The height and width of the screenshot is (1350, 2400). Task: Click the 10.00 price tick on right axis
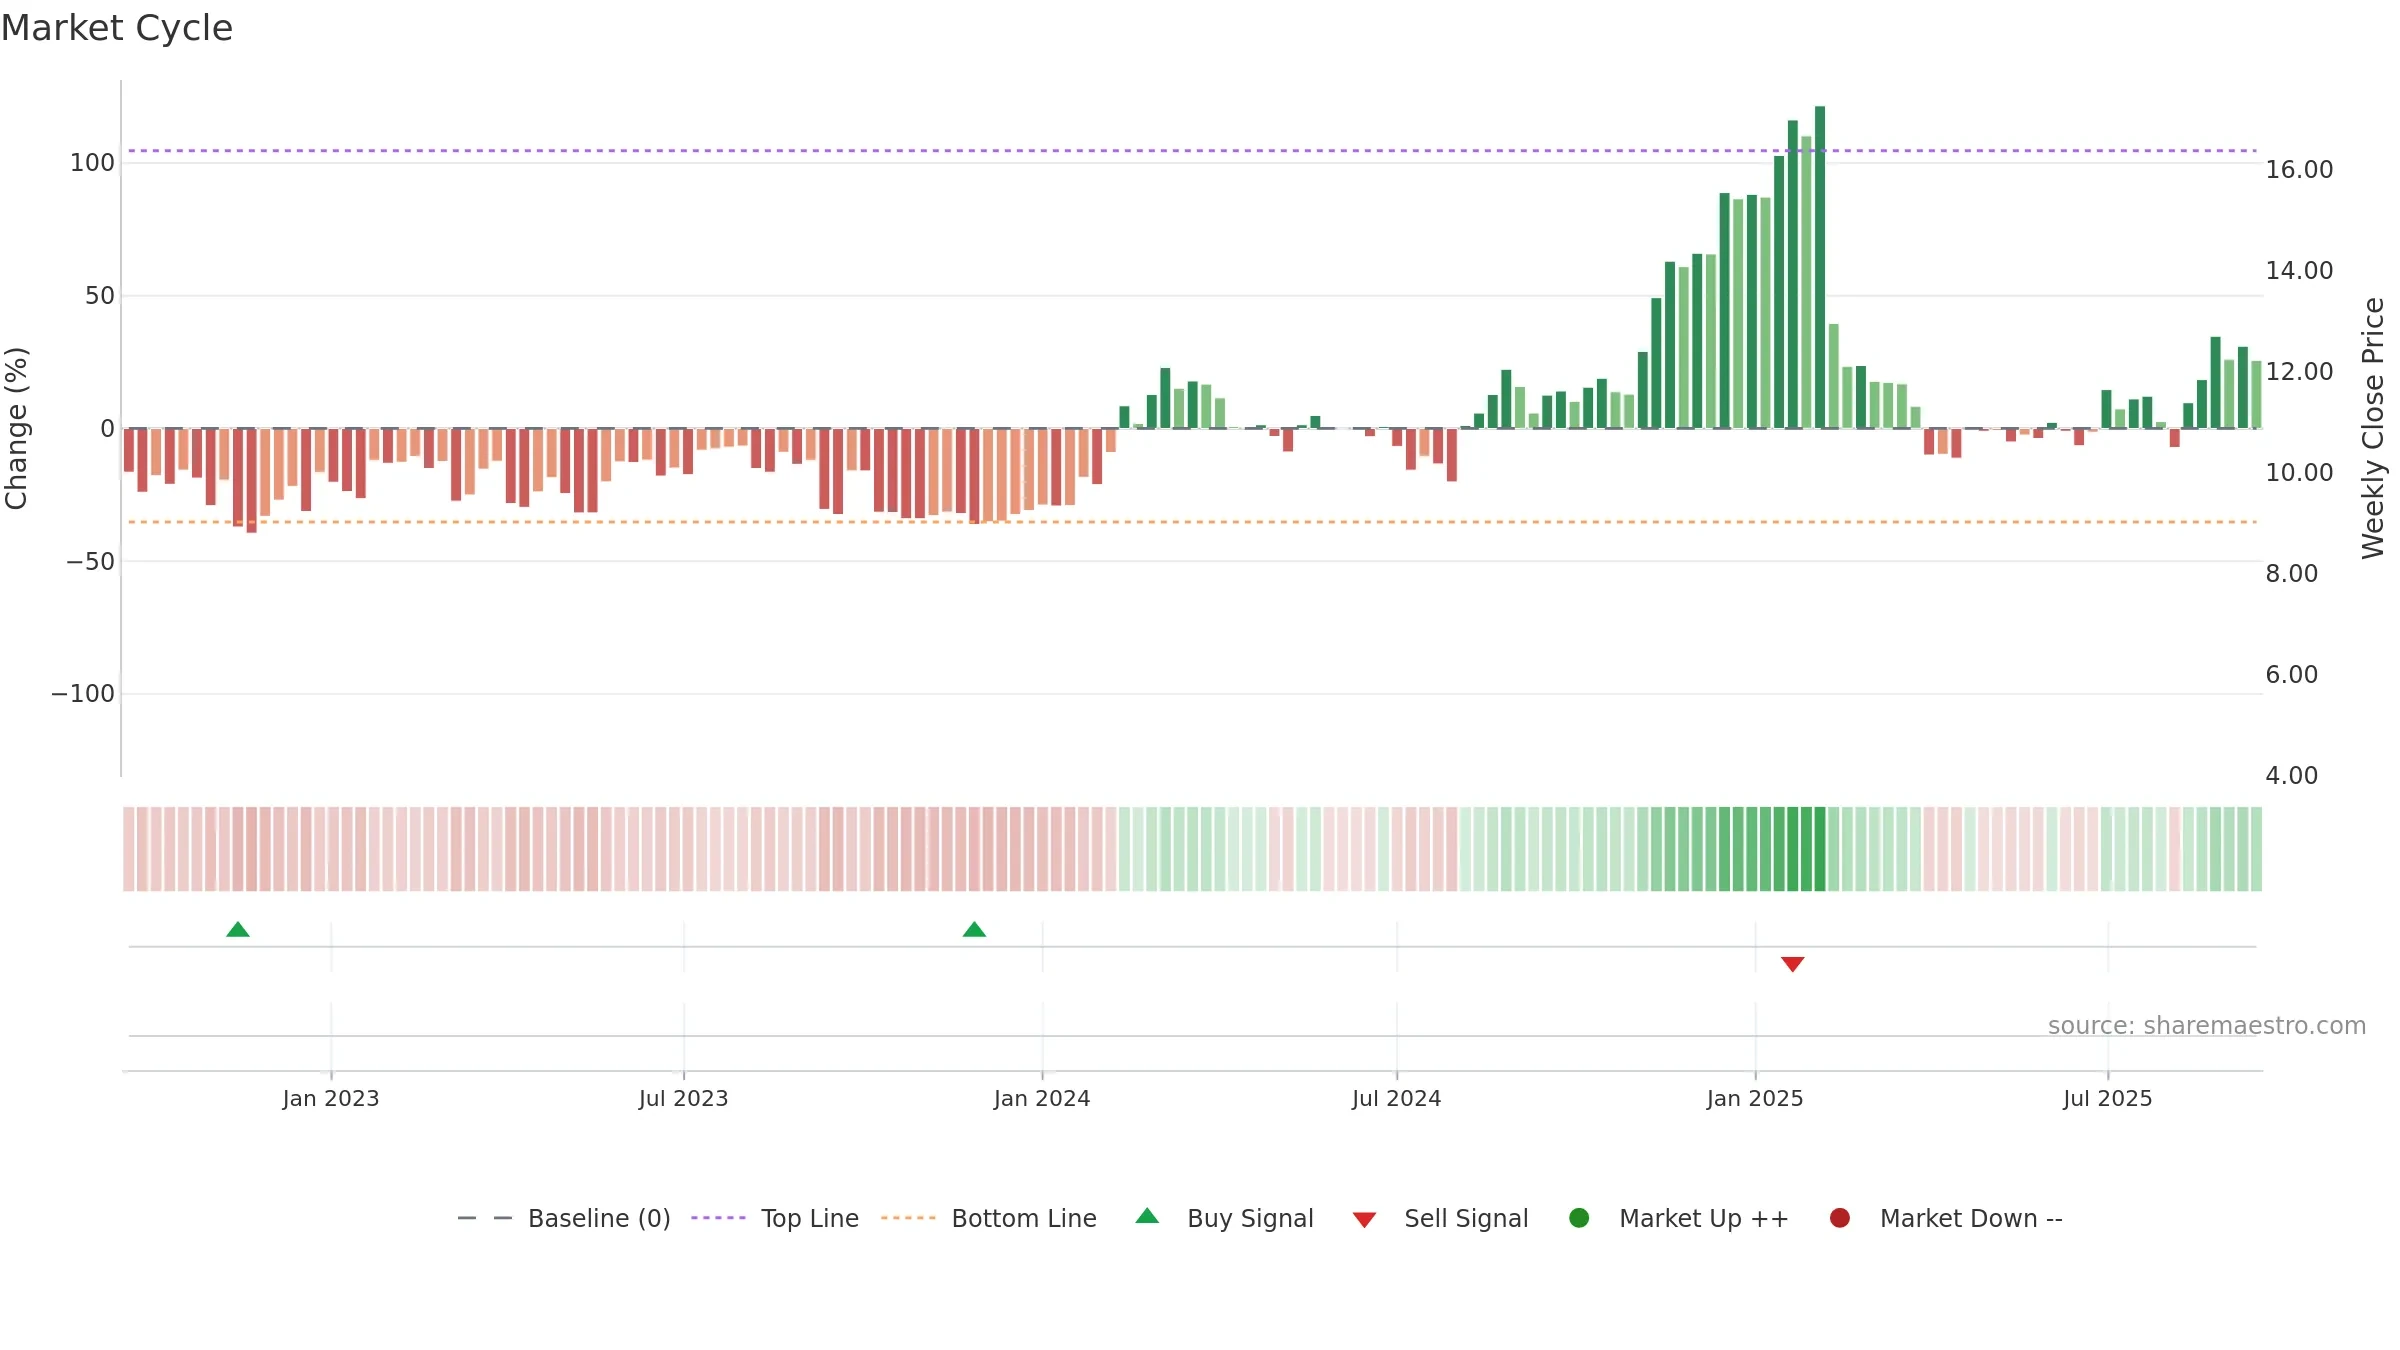[2299, 473]
